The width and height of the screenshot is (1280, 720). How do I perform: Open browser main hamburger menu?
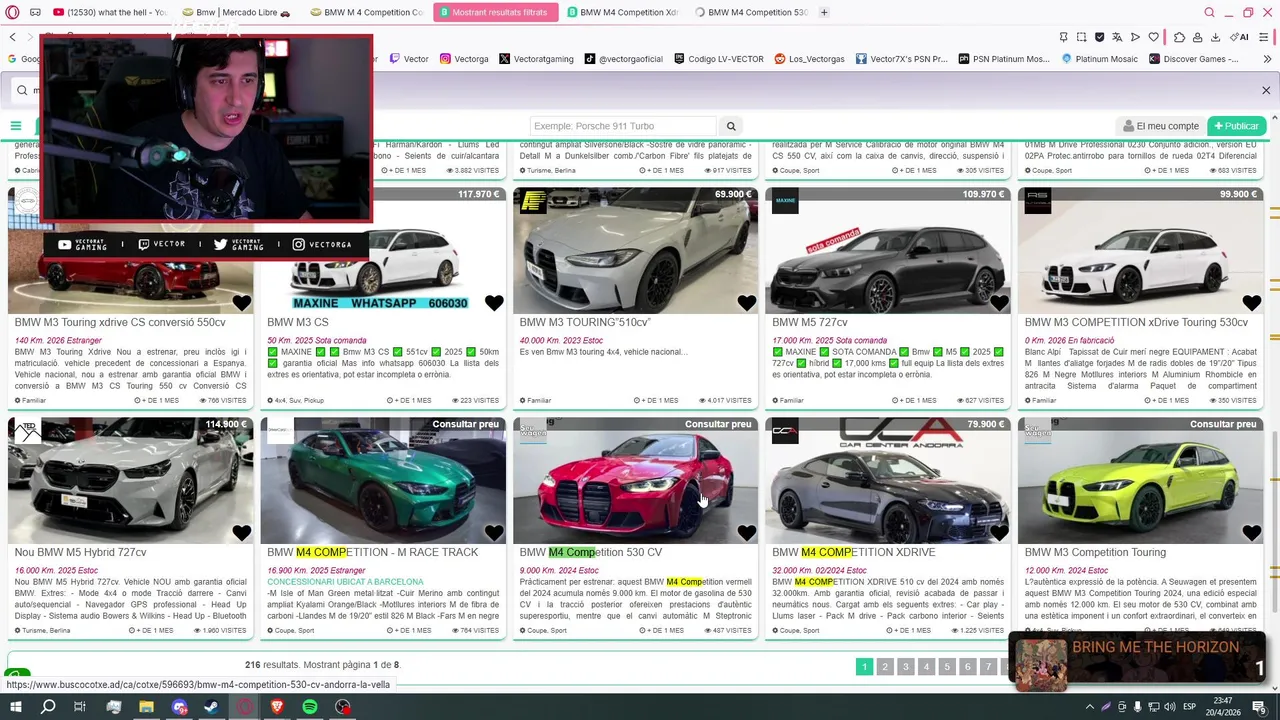click(x=1264, y=37)
